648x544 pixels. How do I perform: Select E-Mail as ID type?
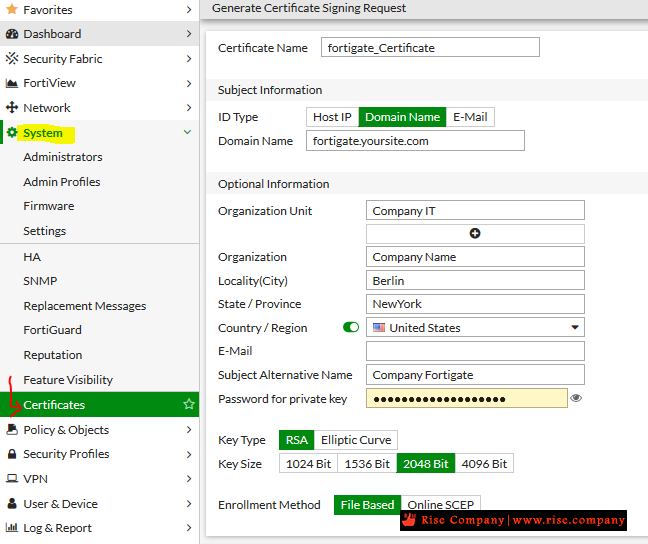470,117
